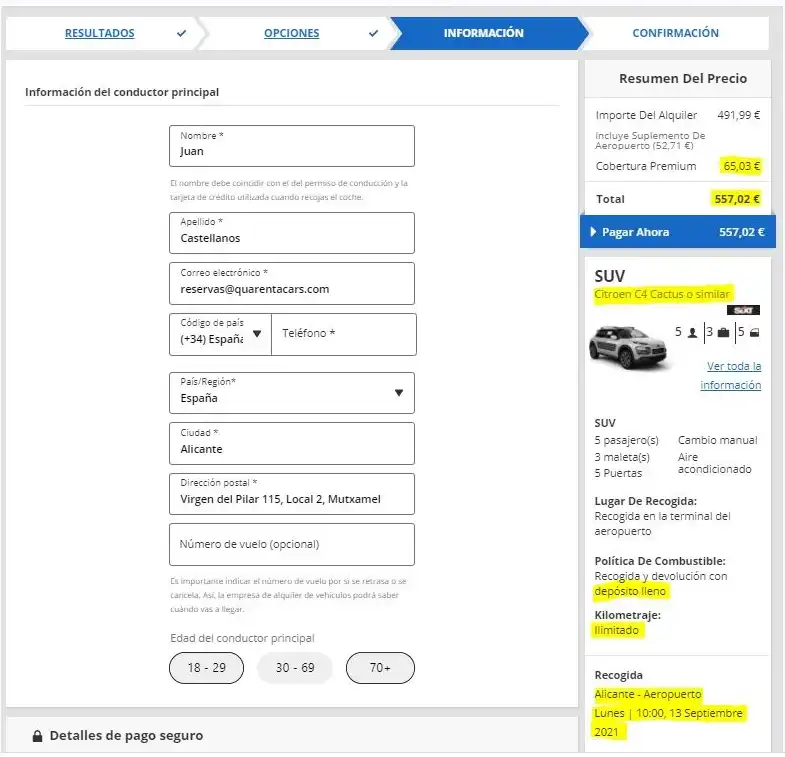Click the highlighted Ilimitado mileage text

616,630
